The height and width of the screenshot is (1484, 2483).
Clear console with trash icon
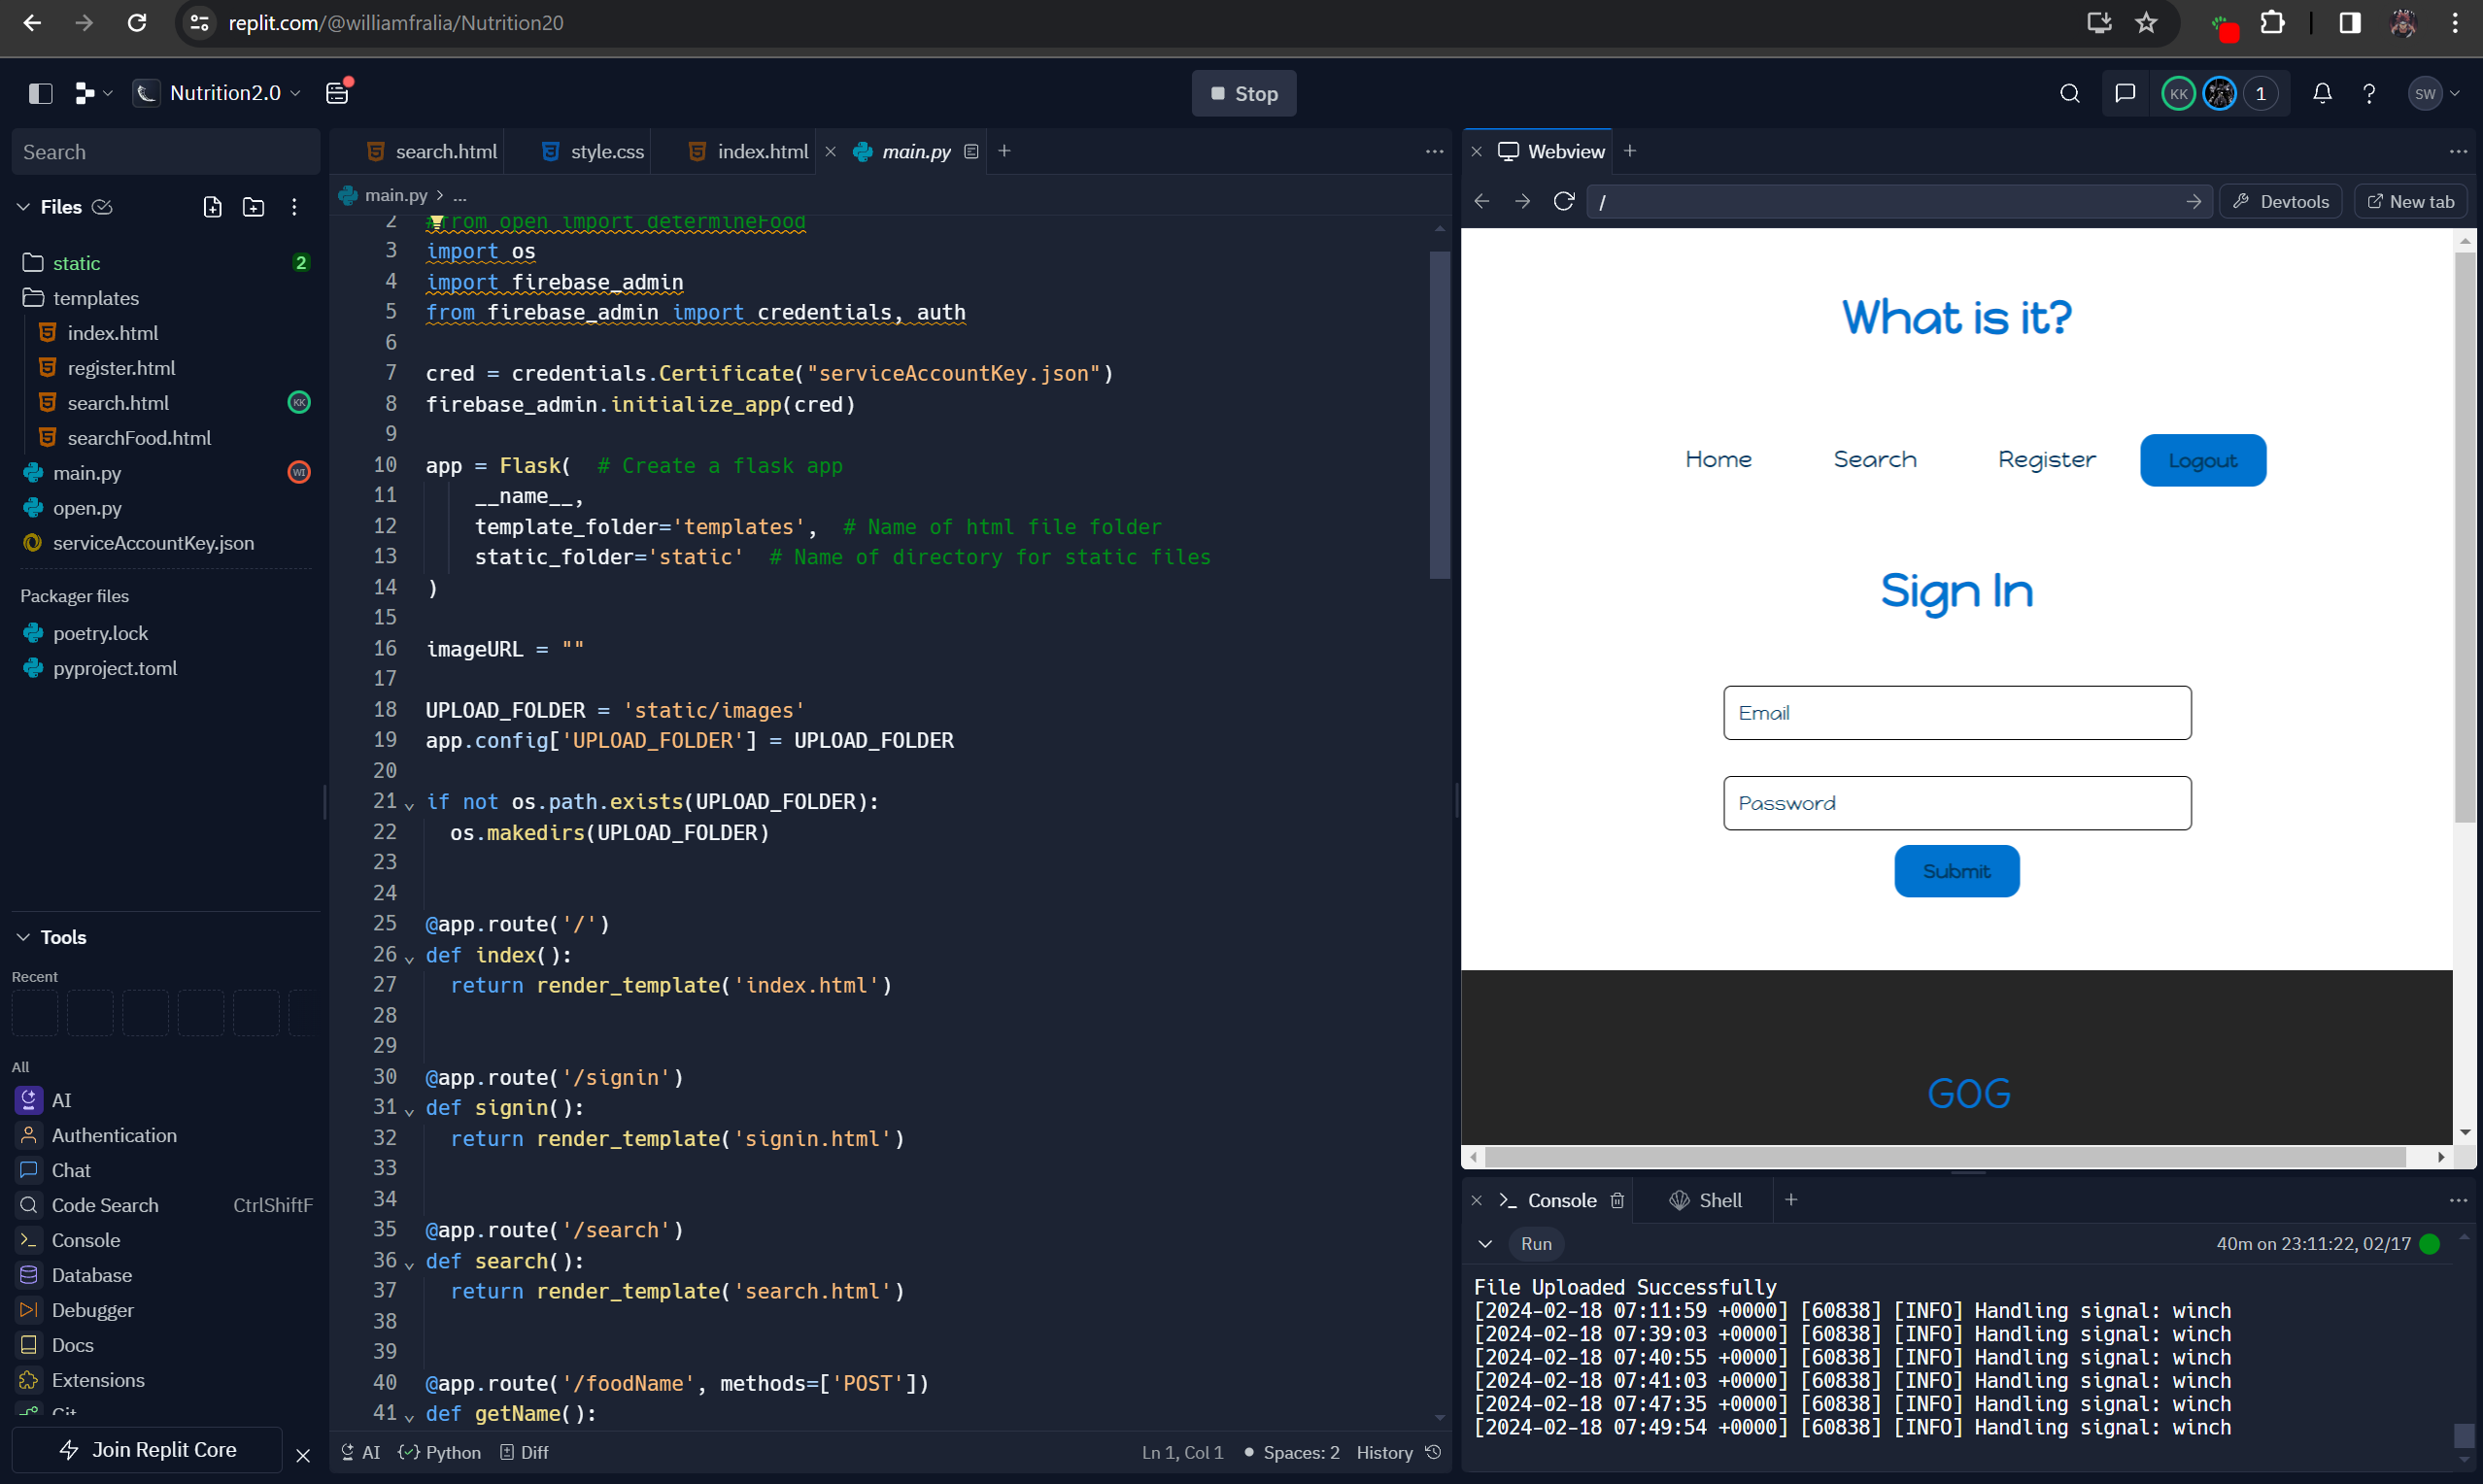click(1617, 1200)
